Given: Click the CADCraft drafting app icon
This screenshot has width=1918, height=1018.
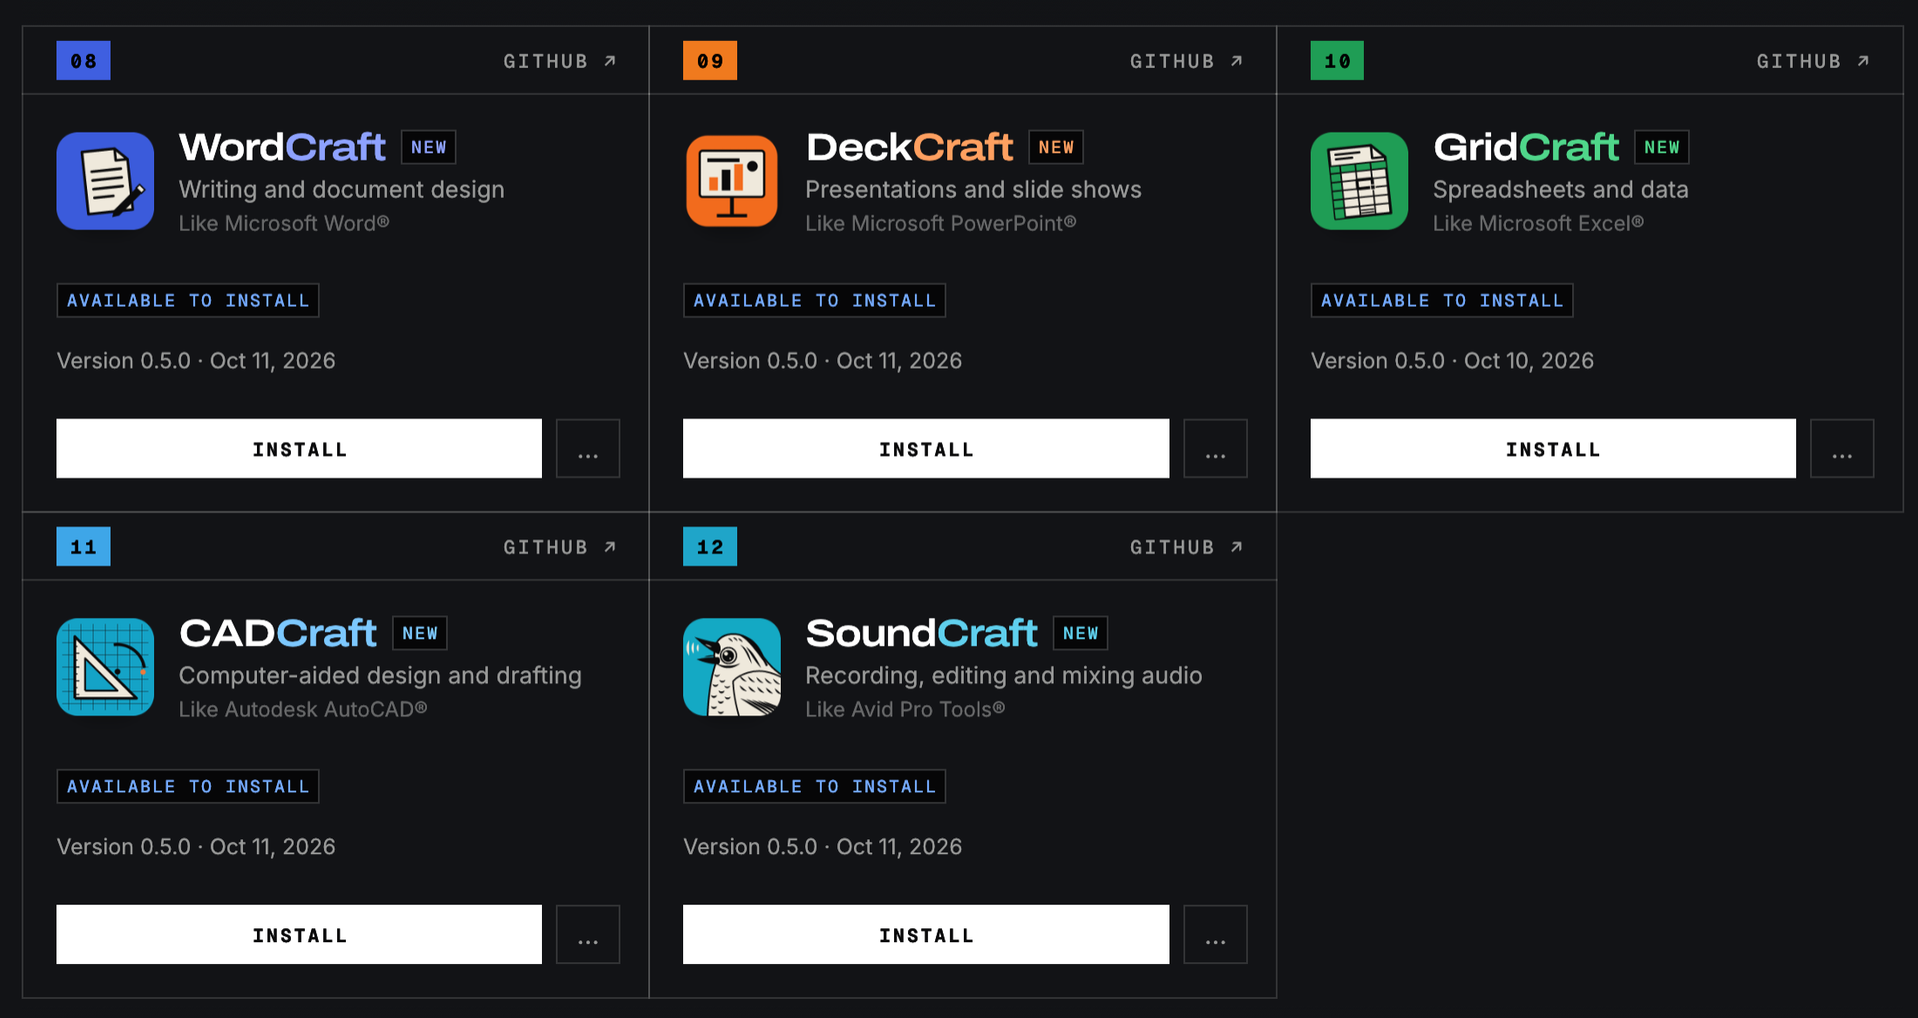Looking at the screenshot, I should click(105, 667).
